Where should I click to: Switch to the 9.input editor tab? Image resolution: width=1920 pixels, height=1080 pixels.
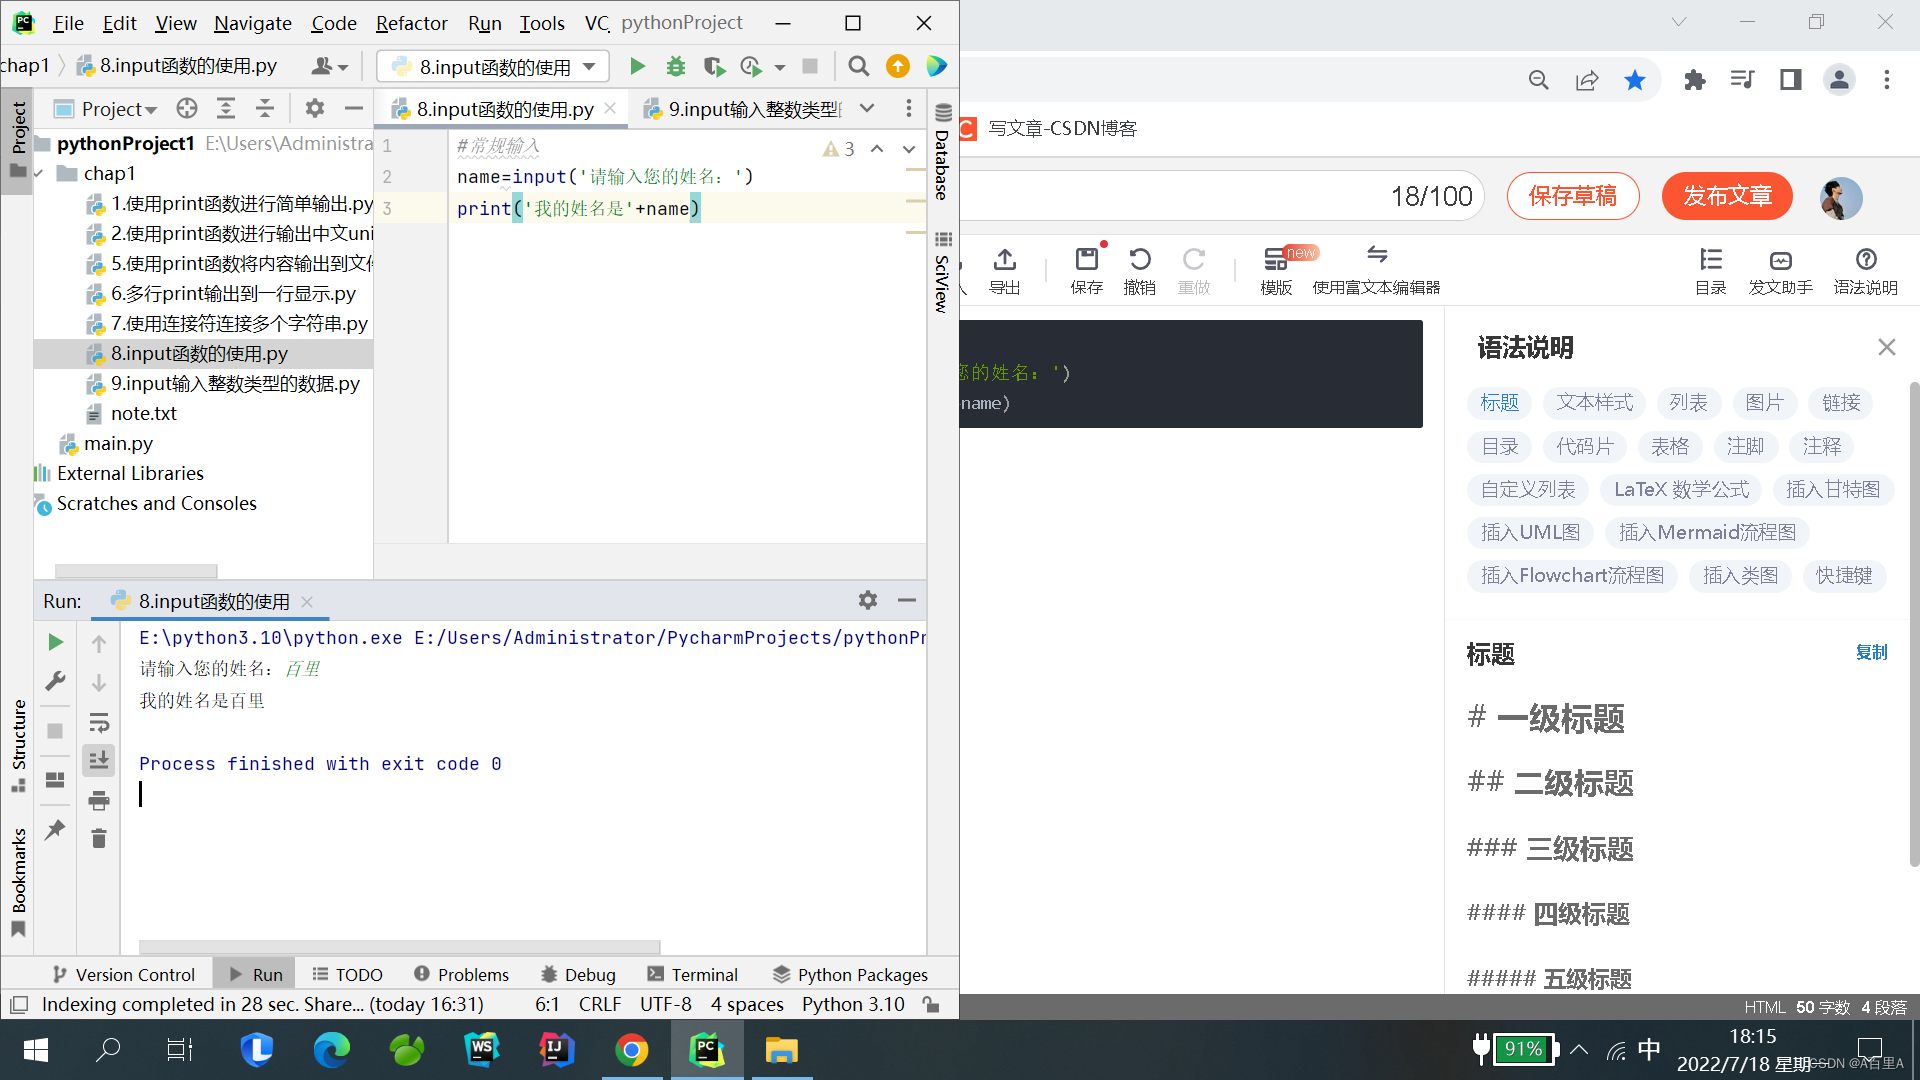(752, 109)
